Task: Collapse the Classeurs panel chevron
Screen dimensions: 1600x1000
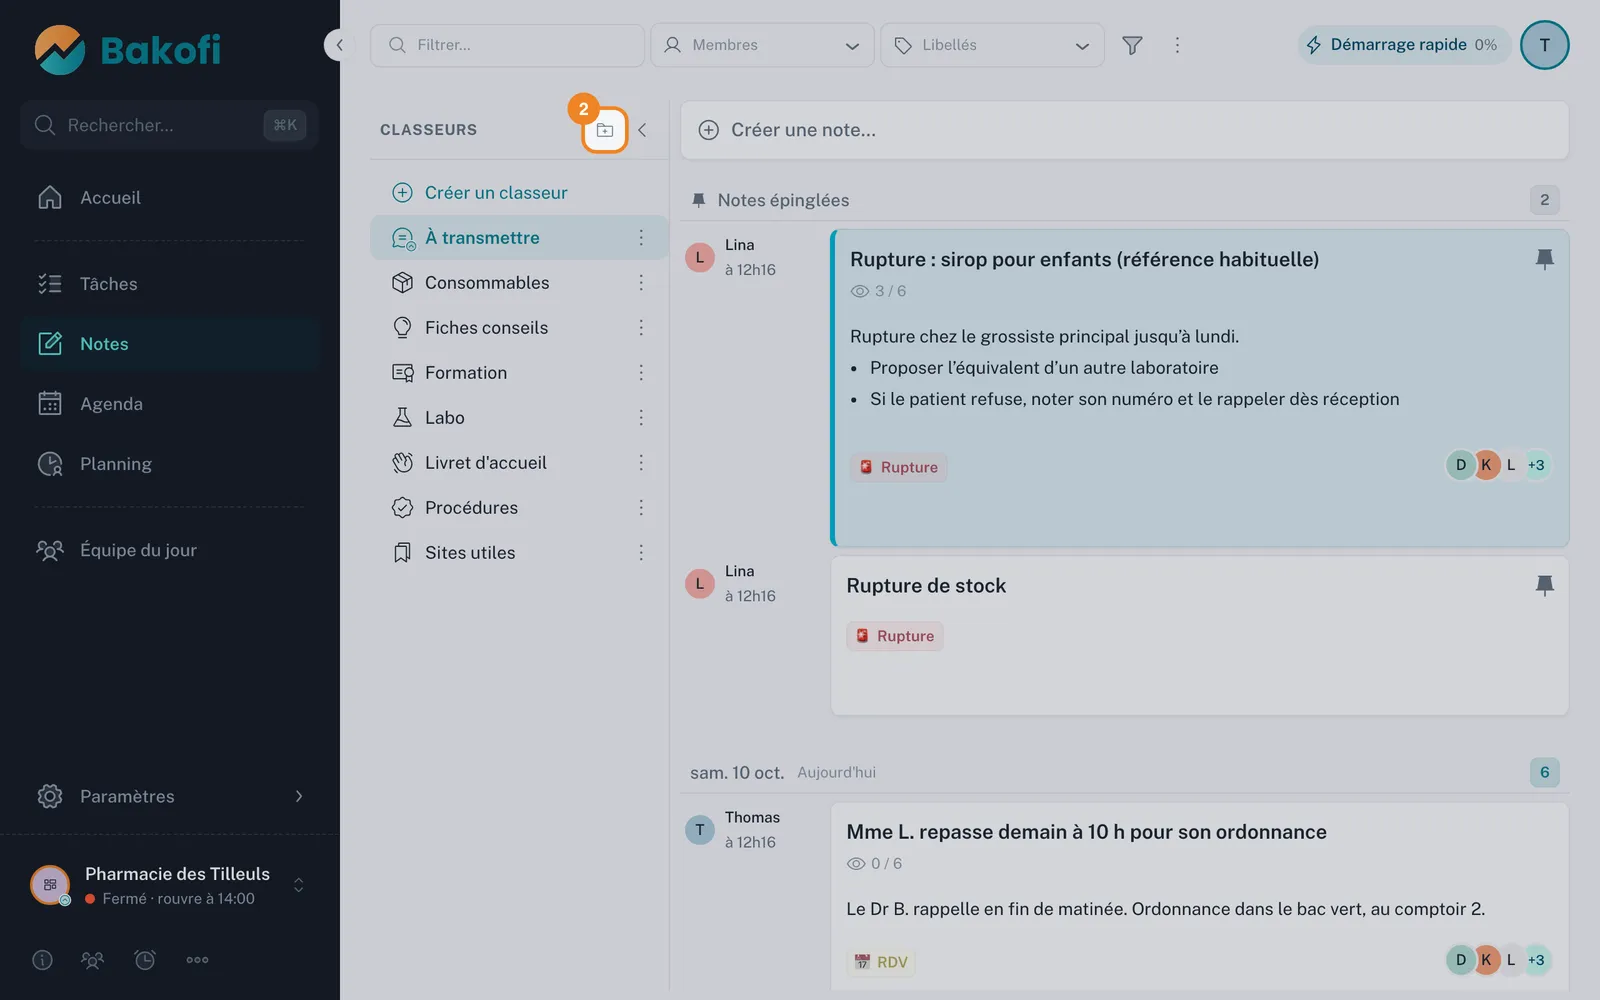Action: pos(642,130)
